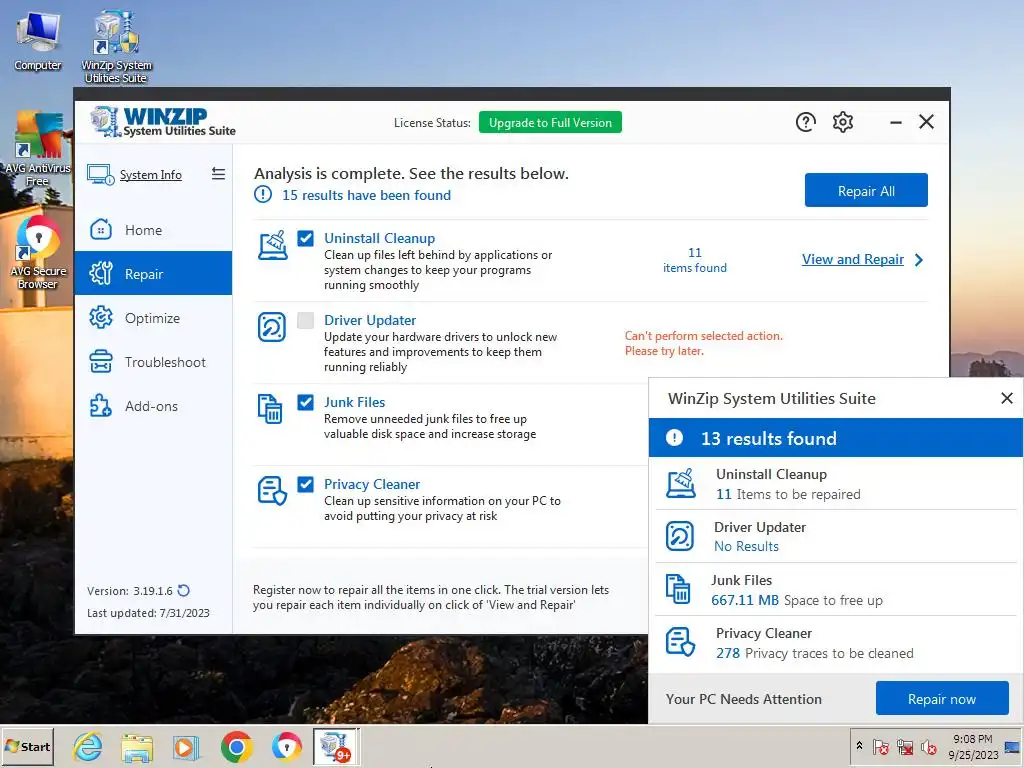Click the WinZip System Utilities Suite logo
Viewport: 1024px width, 768px height.
163,122
